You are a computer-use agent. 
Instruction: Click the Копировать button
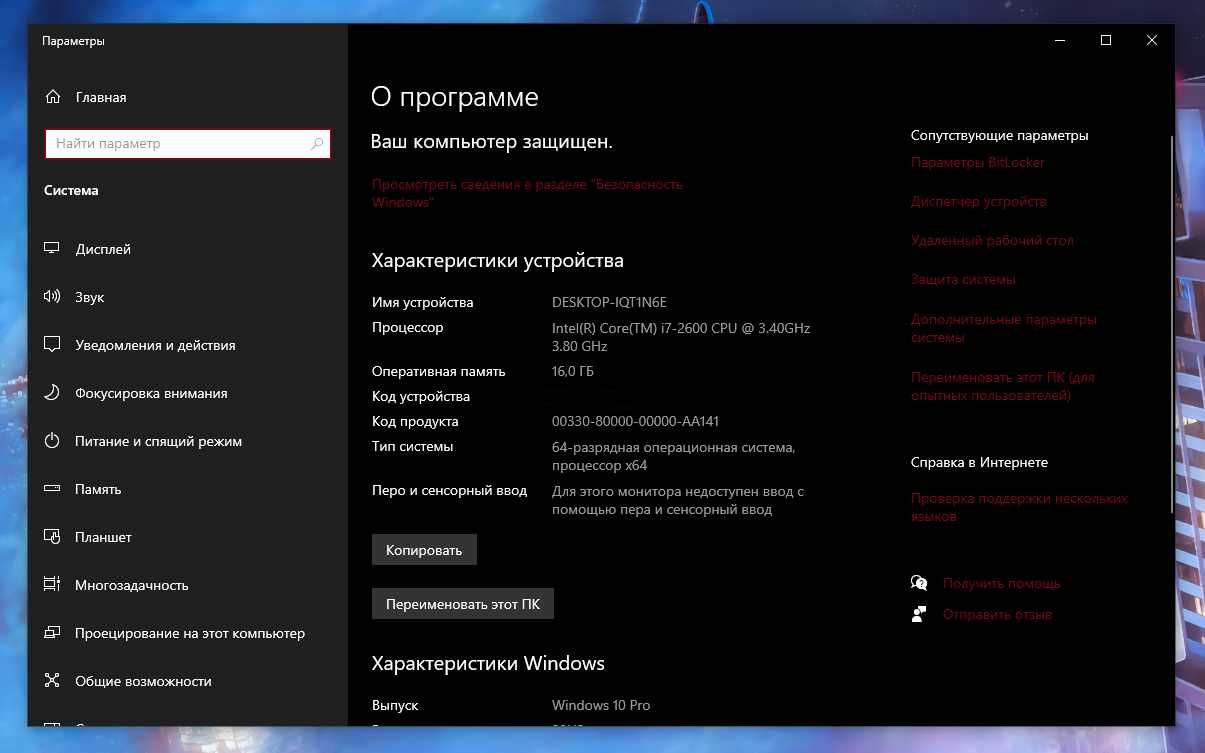[424, 550]
